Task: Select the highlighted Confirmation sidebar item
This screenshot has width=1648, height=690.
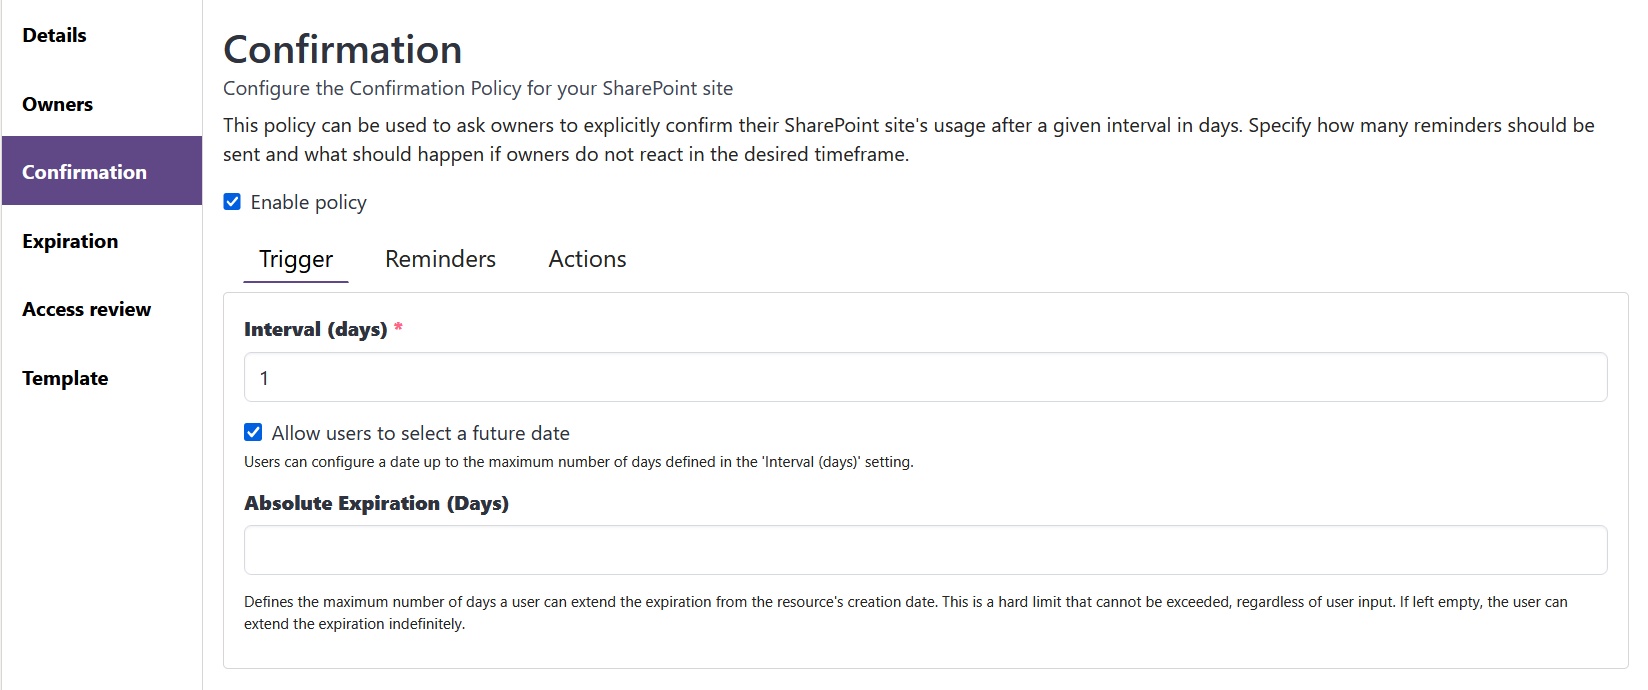Action: click(85, 172)
